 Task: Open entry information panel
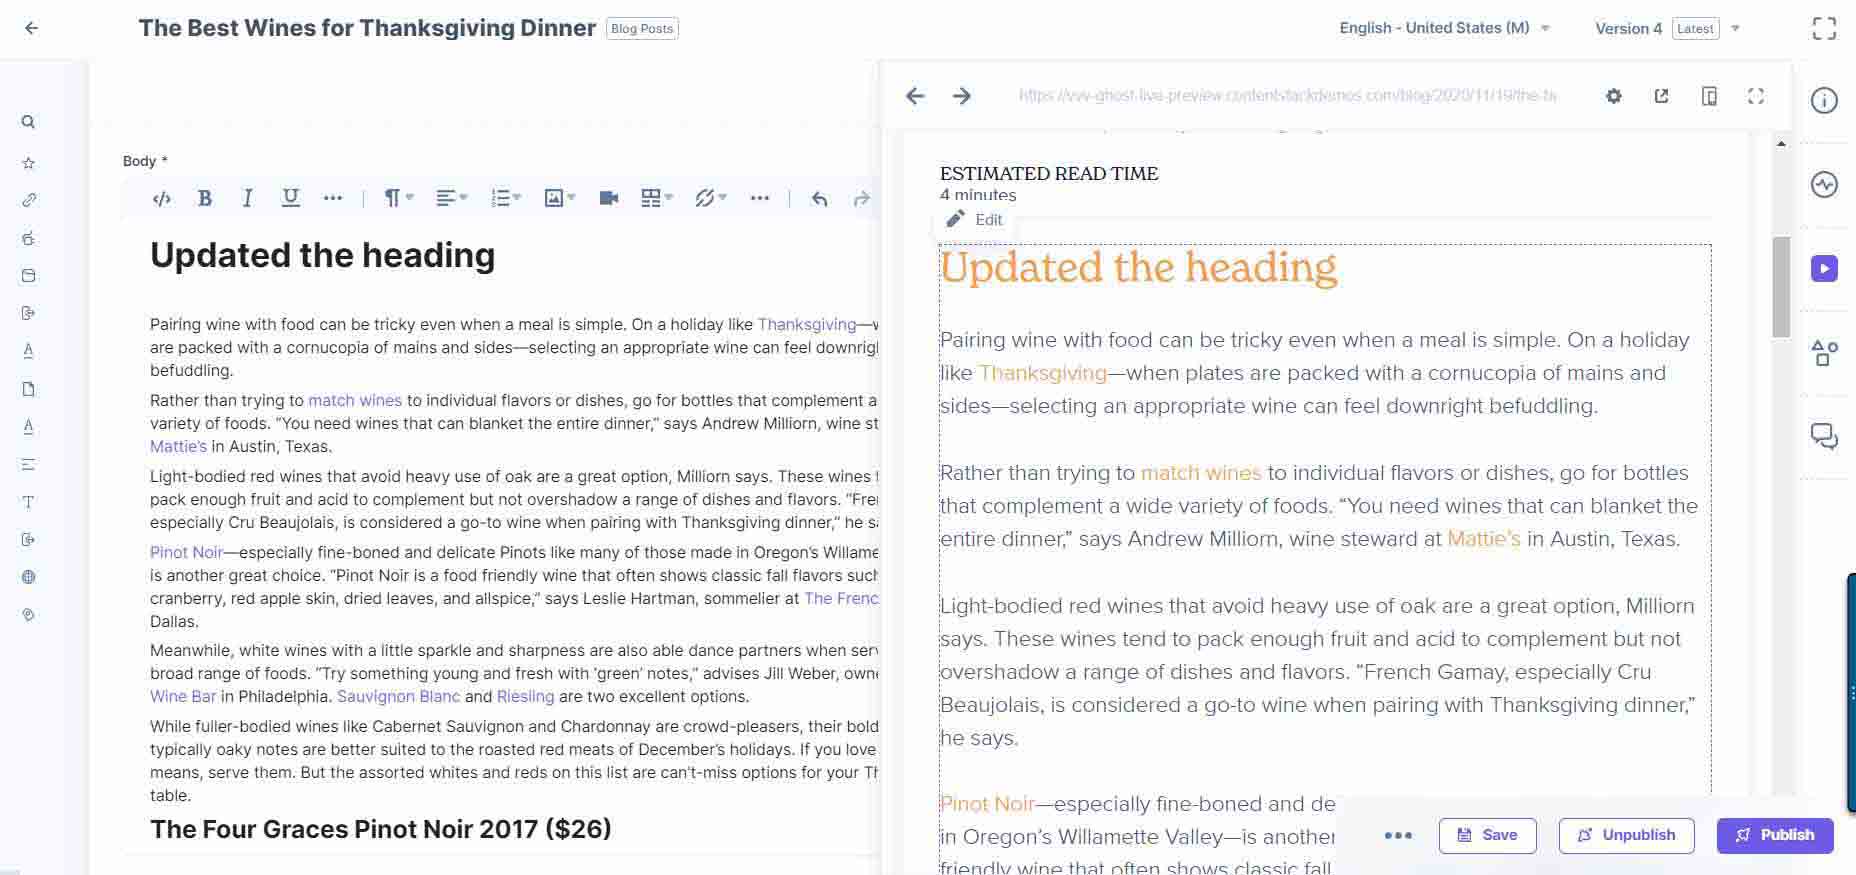[1824, 100]
